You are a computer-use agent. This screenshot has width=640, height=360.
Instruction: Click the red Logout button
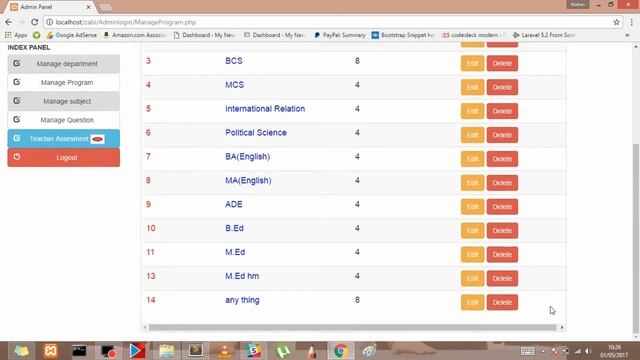pos(64,158)
